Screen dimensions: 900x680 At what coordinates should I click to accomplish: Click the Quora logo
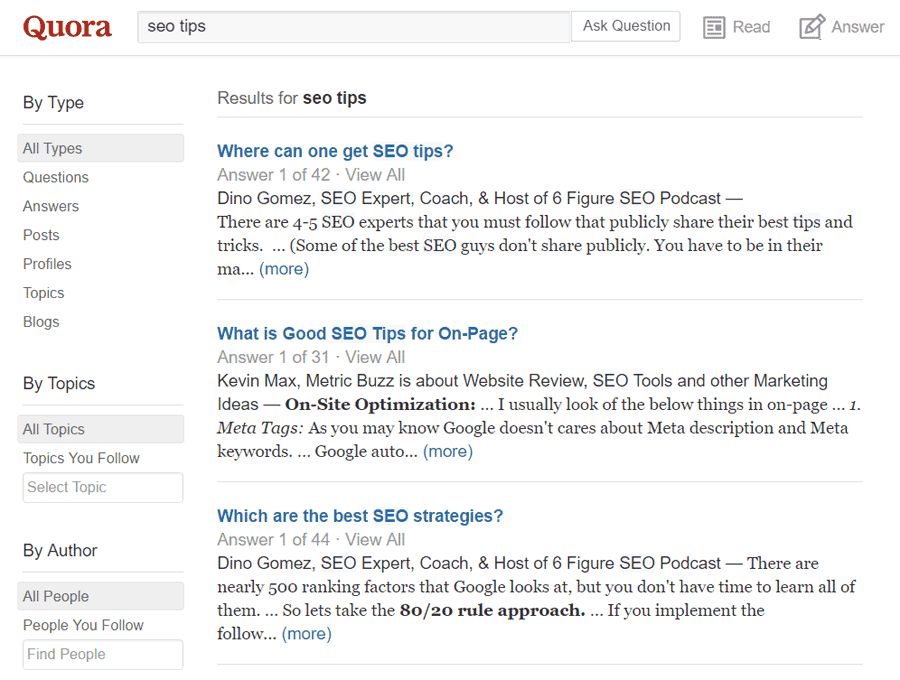(x=66, y=26)
